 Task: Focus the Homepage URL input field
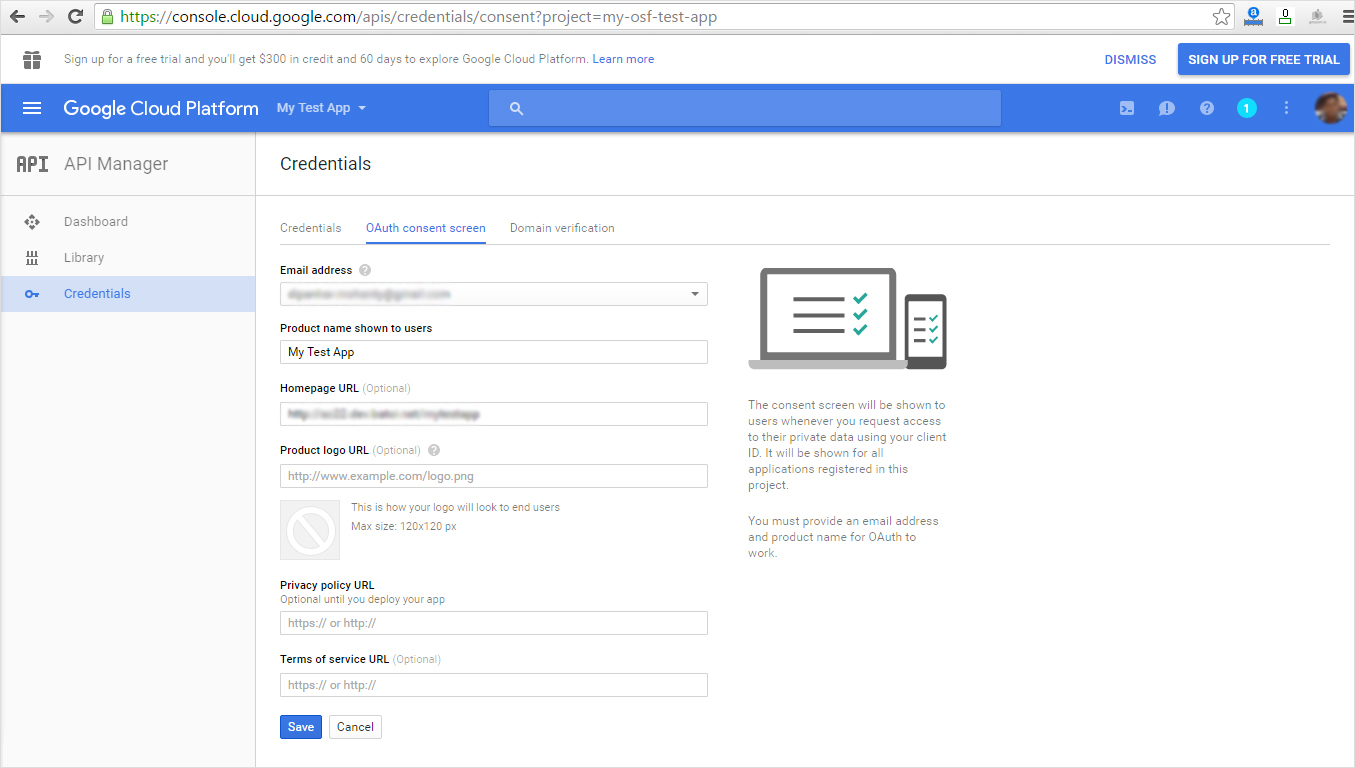point(494,414)
